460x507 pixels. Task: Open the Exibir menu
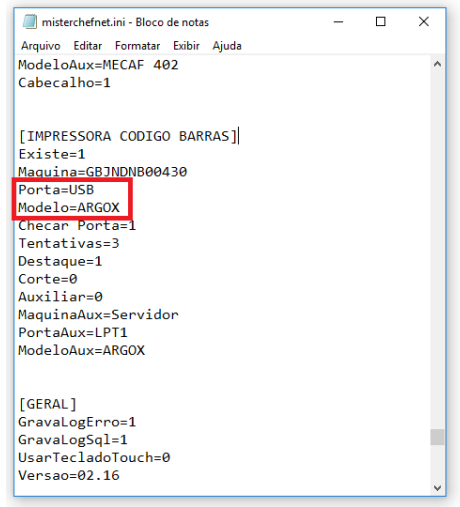tap(186, 46)
